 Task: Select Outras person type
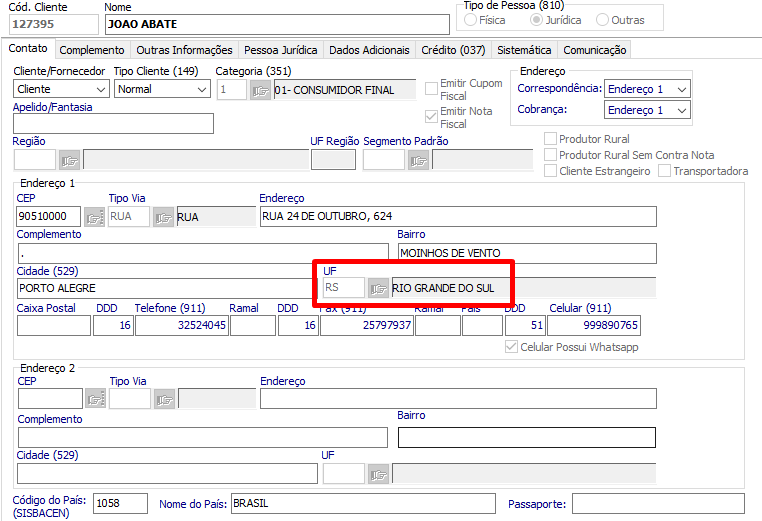coord(602,20)
